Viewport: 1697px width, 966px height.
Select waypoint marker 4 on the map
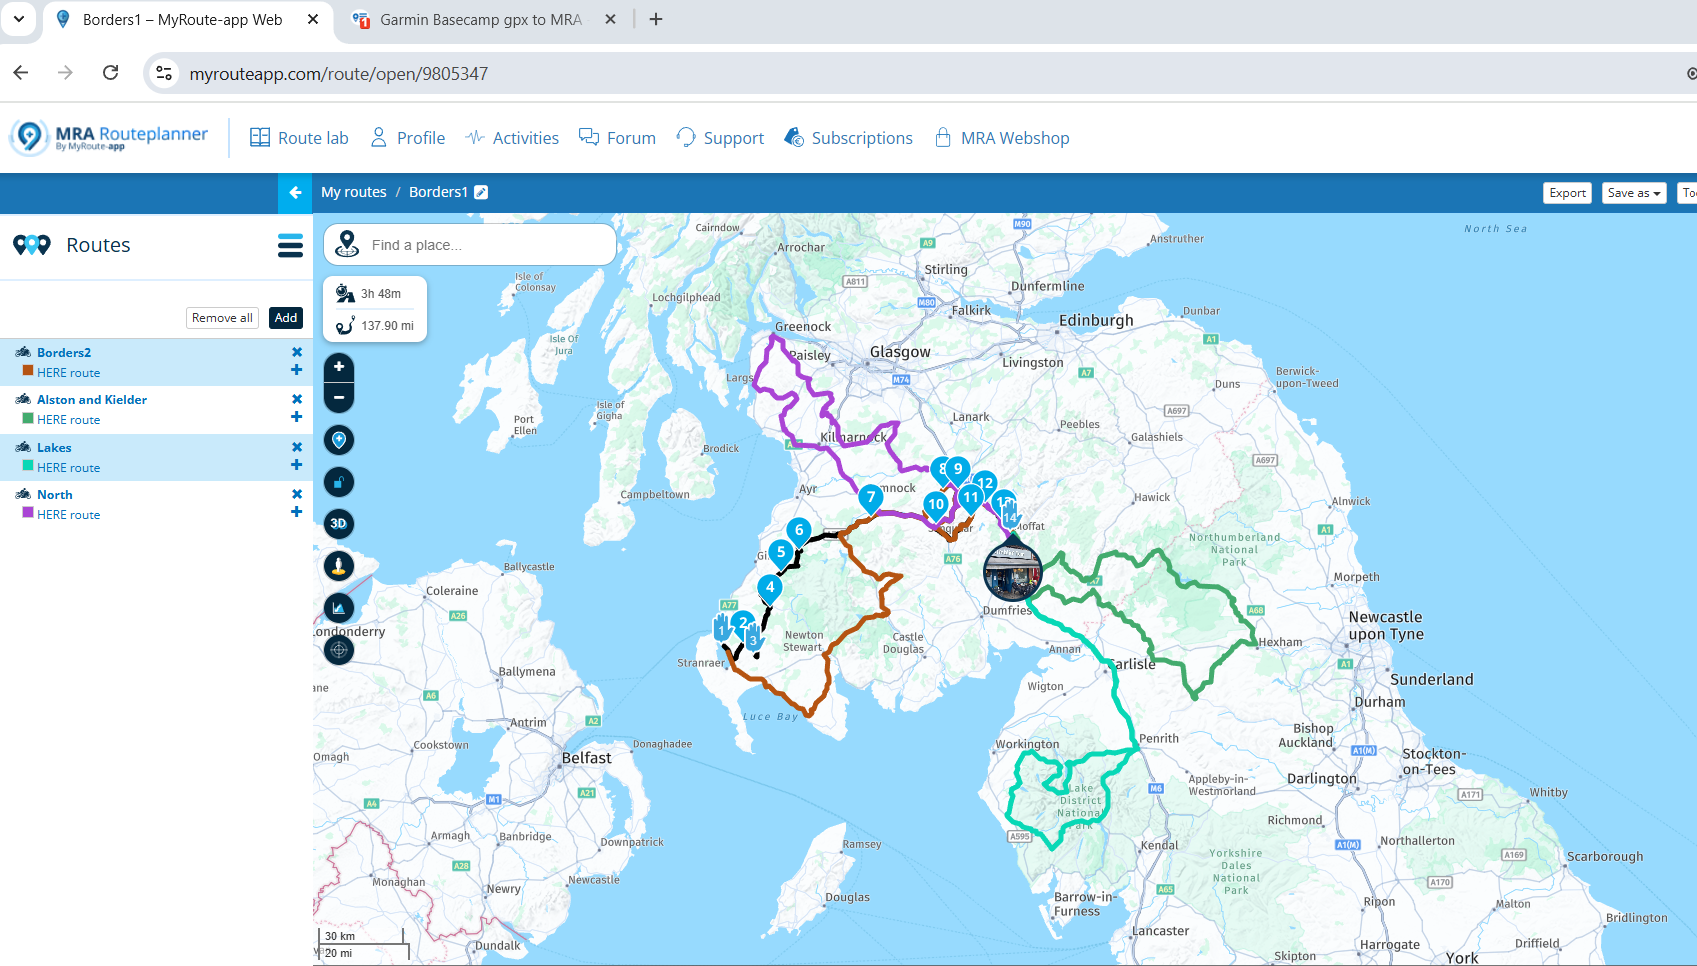click(x=769, y=588)
